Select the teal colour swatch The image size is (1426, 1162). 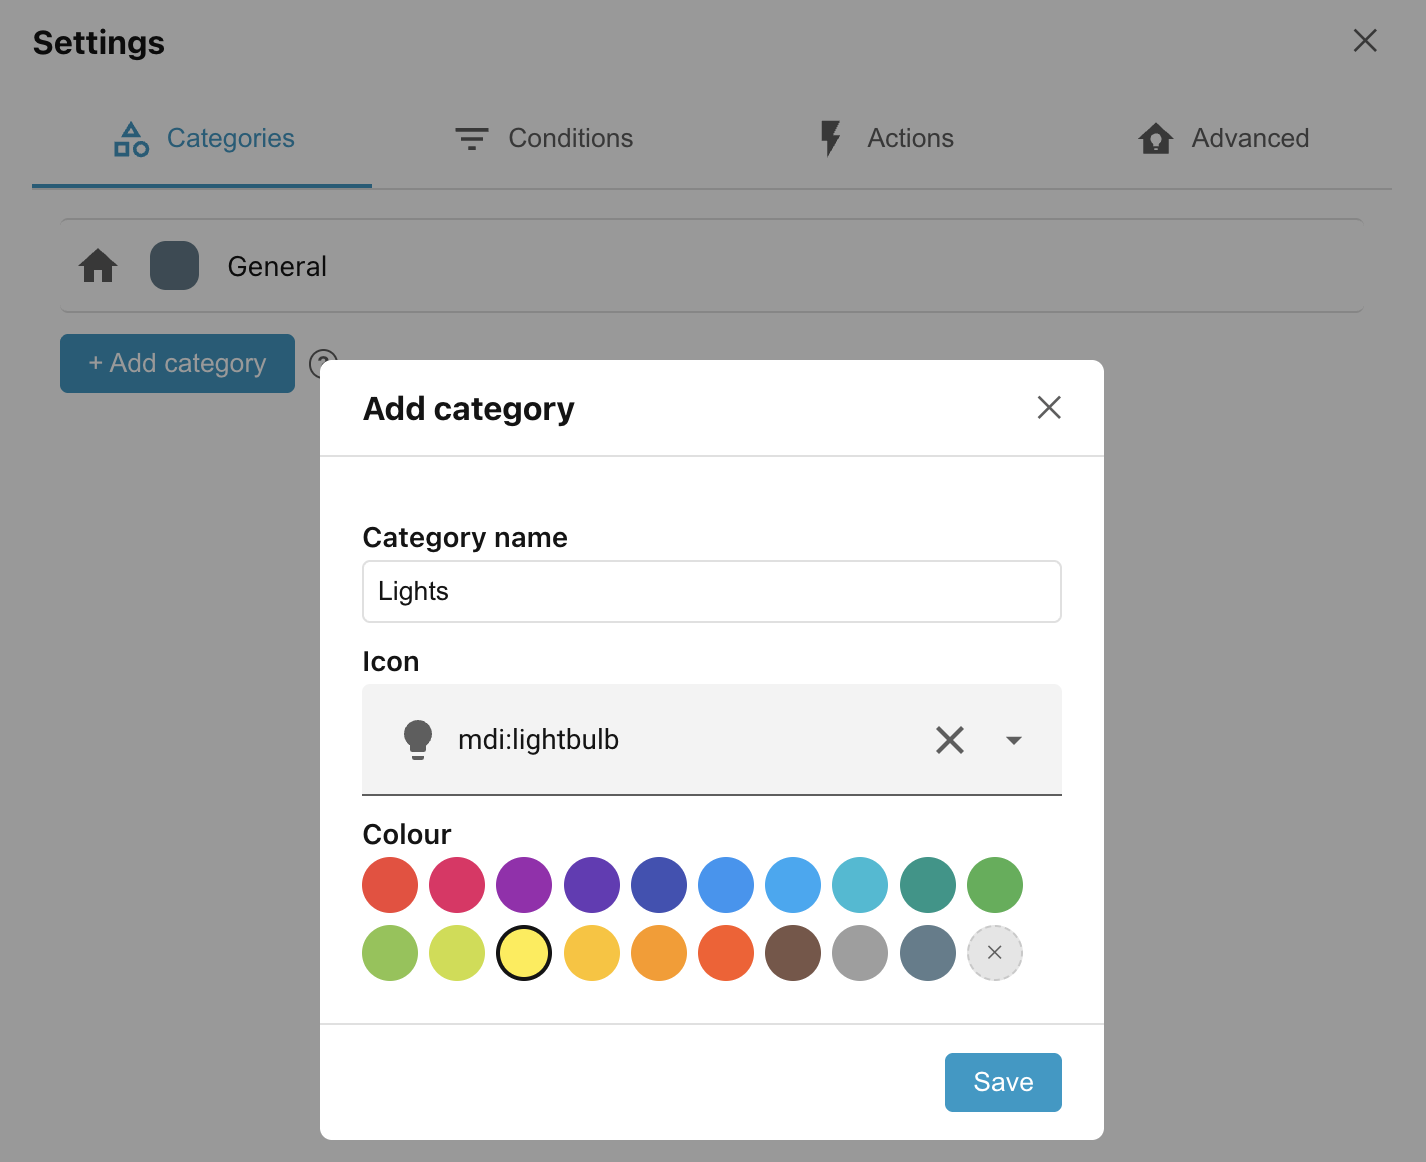click(928, 885)
